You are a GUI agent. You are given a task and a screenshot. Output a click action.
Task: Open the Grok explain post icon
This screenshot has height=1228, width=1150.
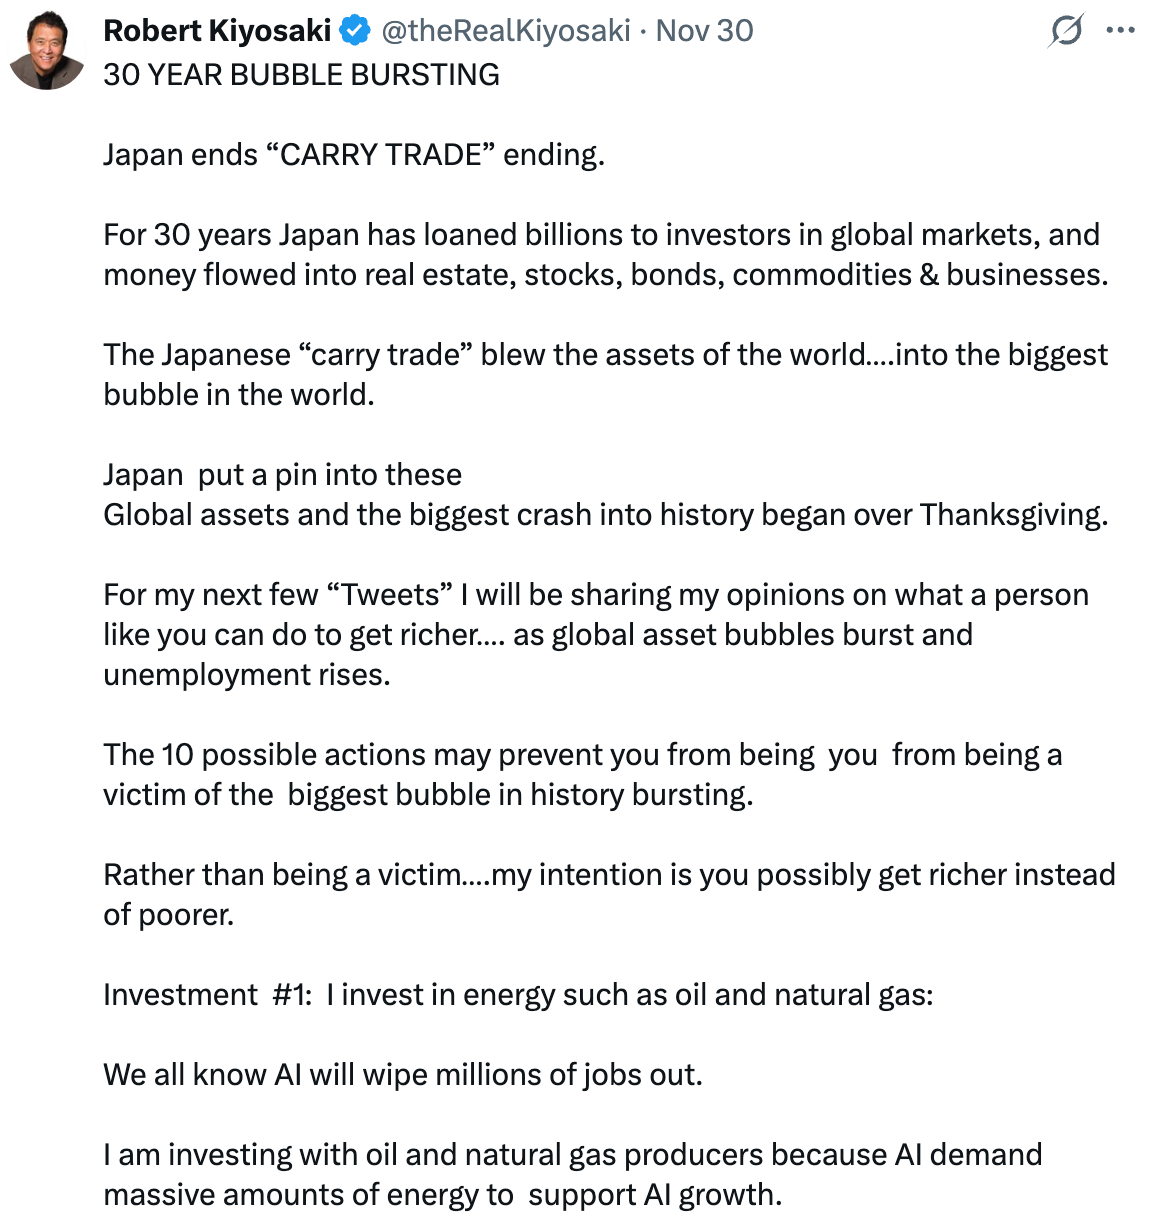click(x=1066, y=31)
